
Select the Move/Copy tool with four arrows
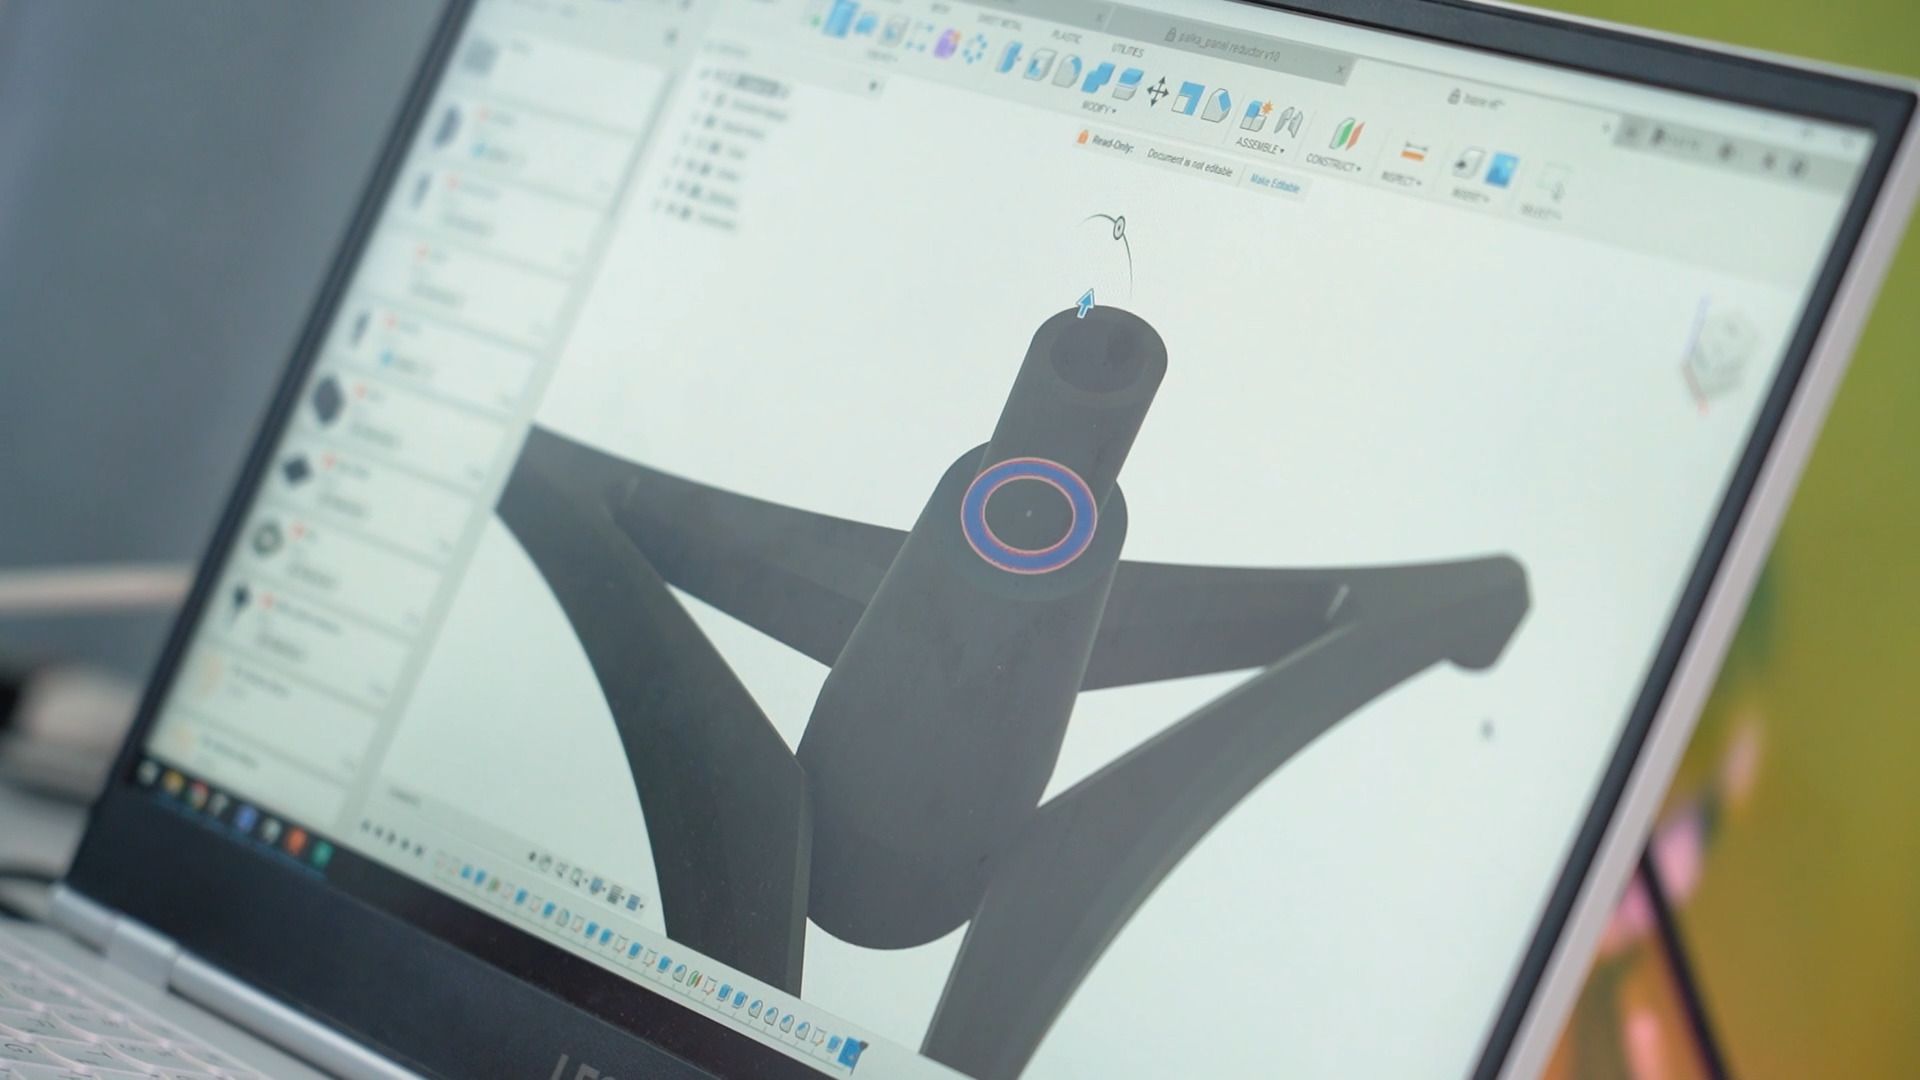(1157, 93)
